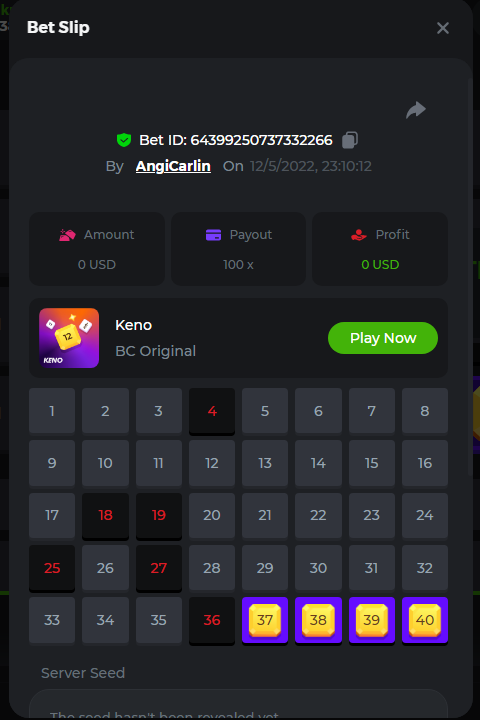Open the AngiCarlin user profile link
The height and width of the screenshot is (720, 480).
point(173,166)
